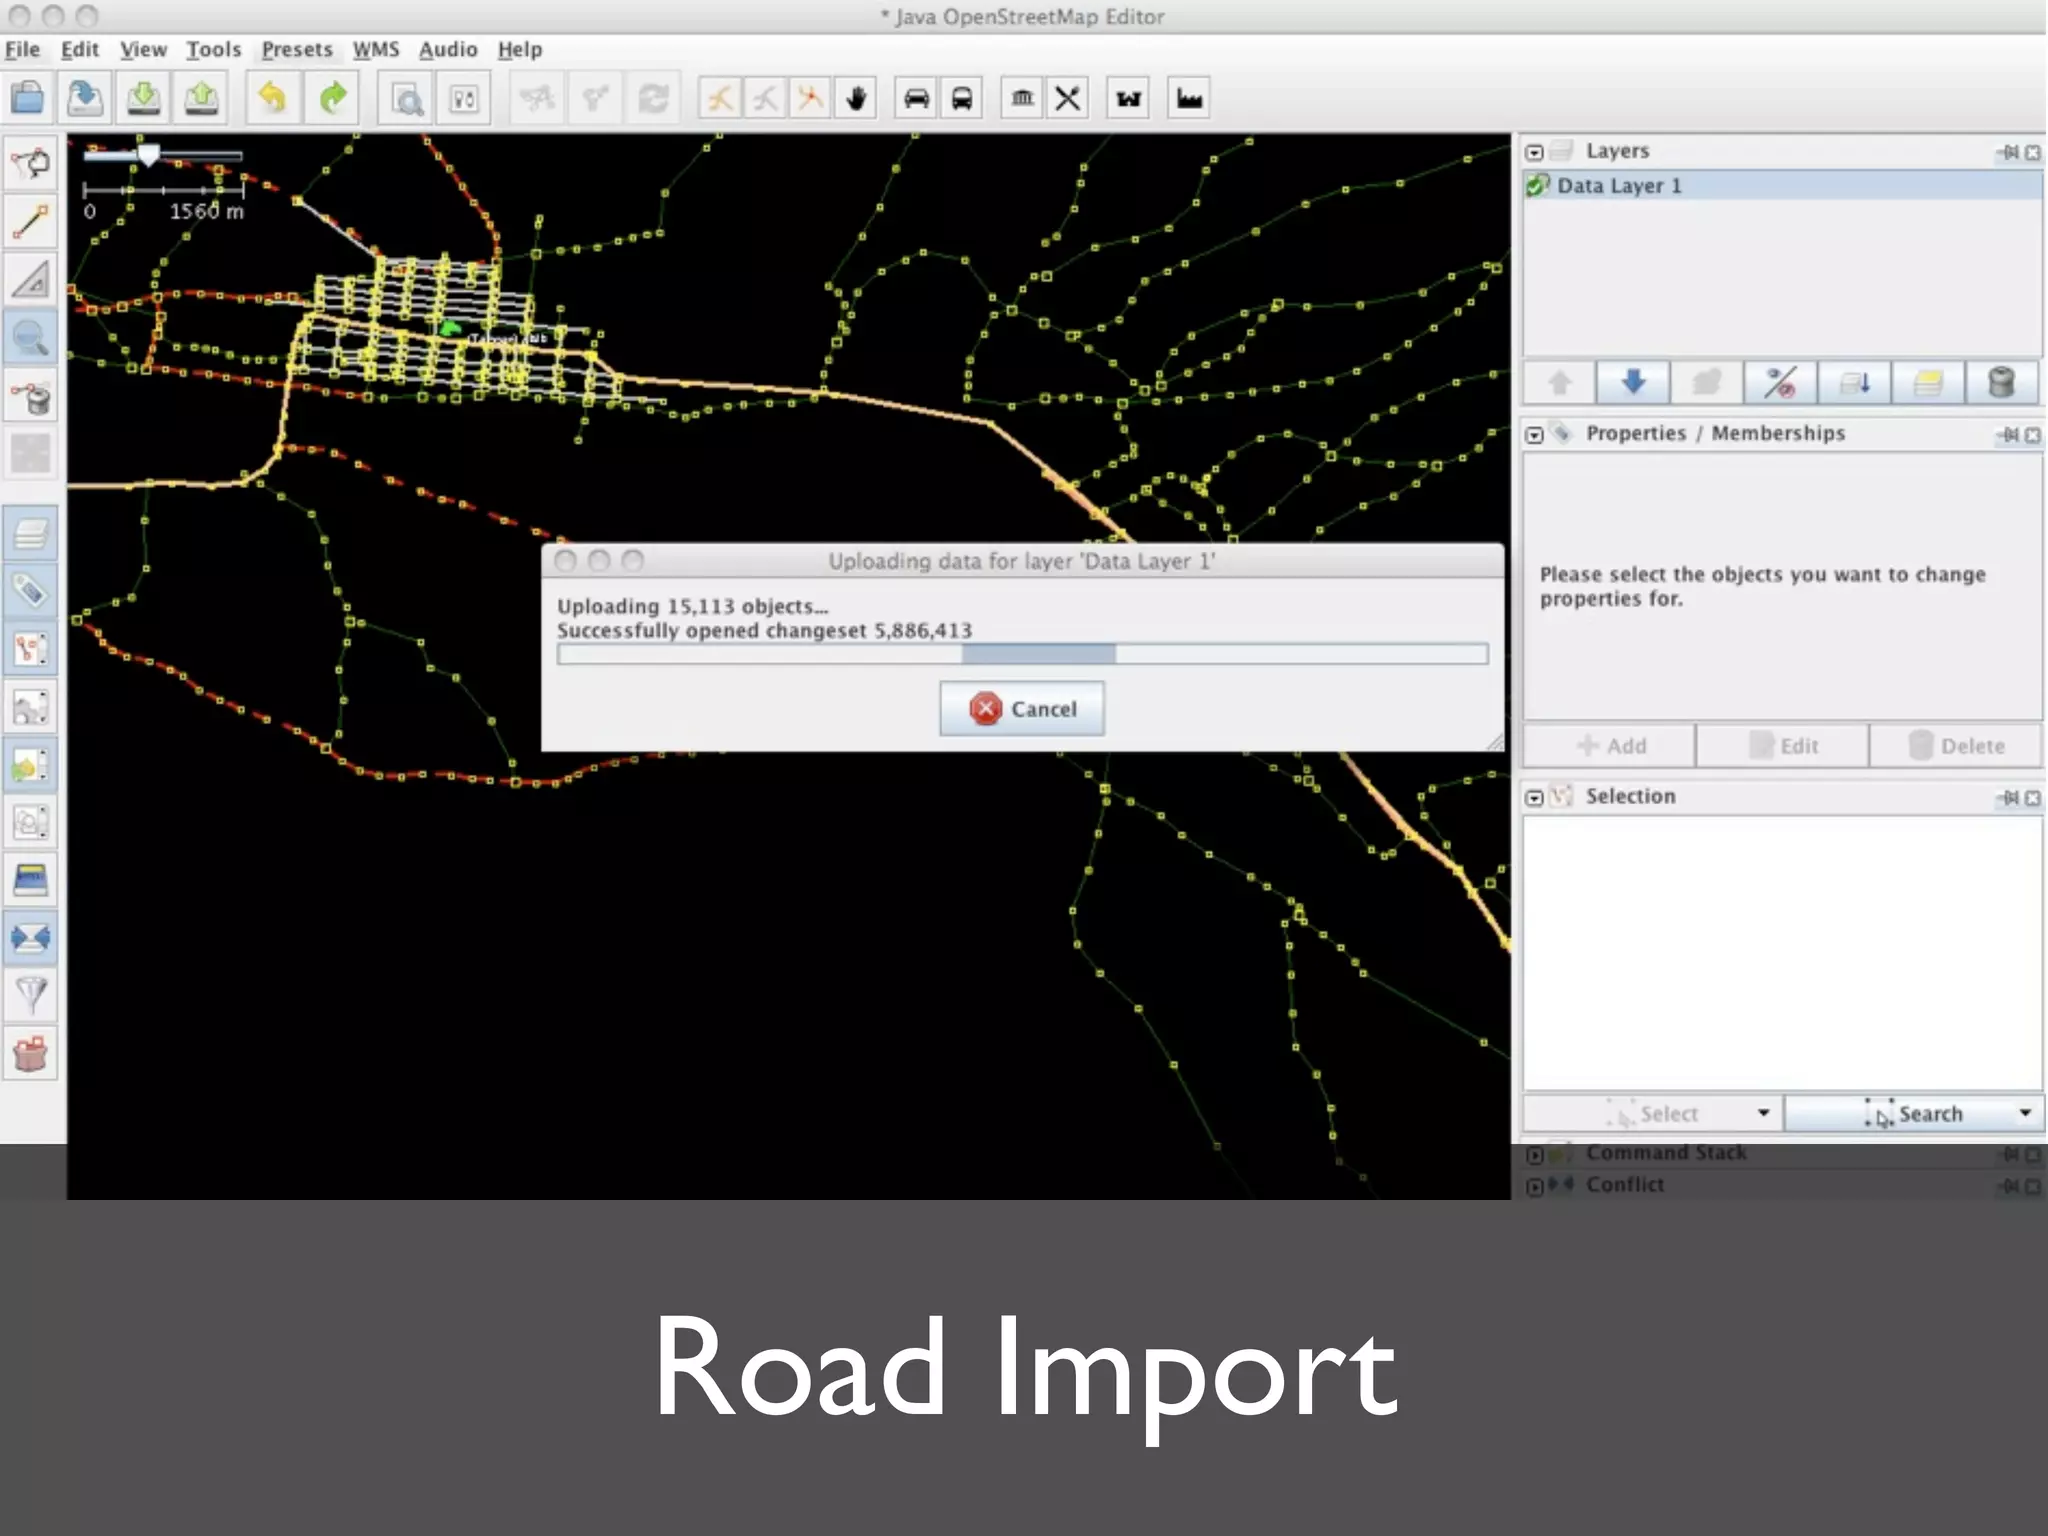
Task: Click the green redo arrow icon
Action: pyautogui.click(x=332, y=98)
